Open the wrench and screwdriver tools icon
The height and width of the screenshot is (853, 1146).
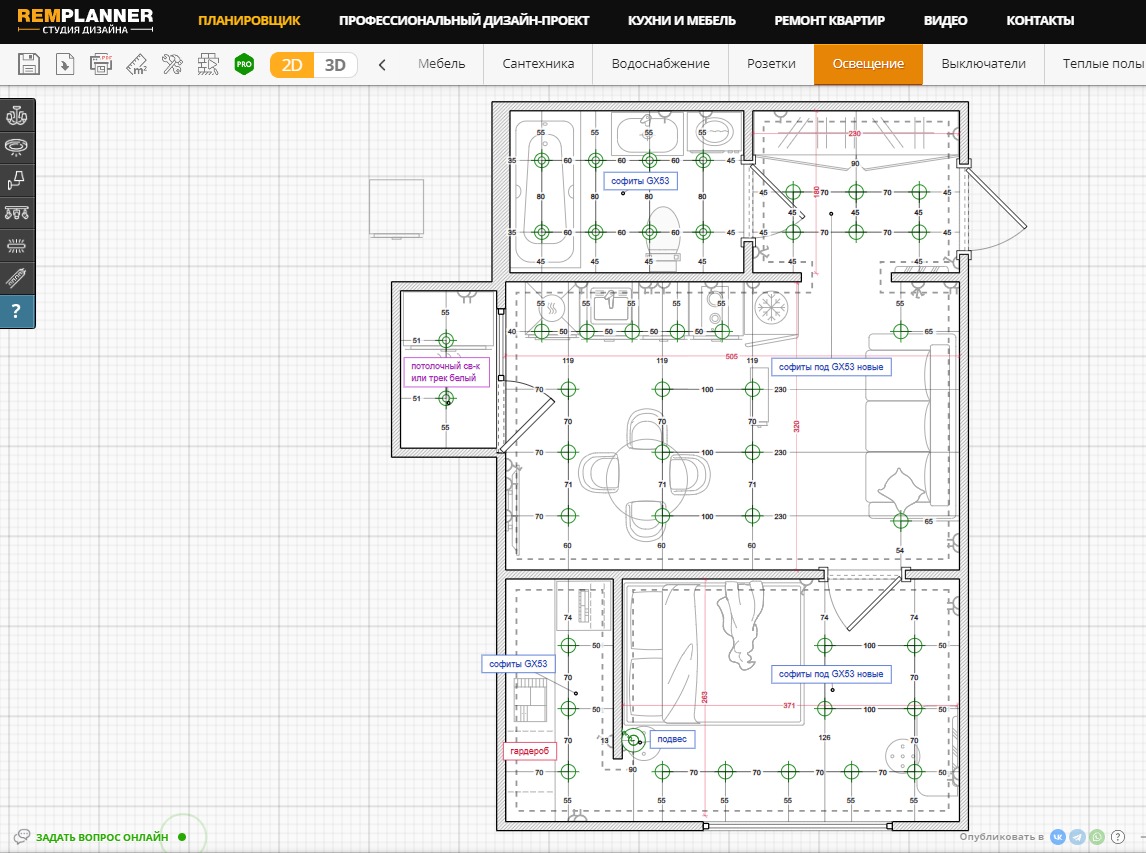[172, 64]
